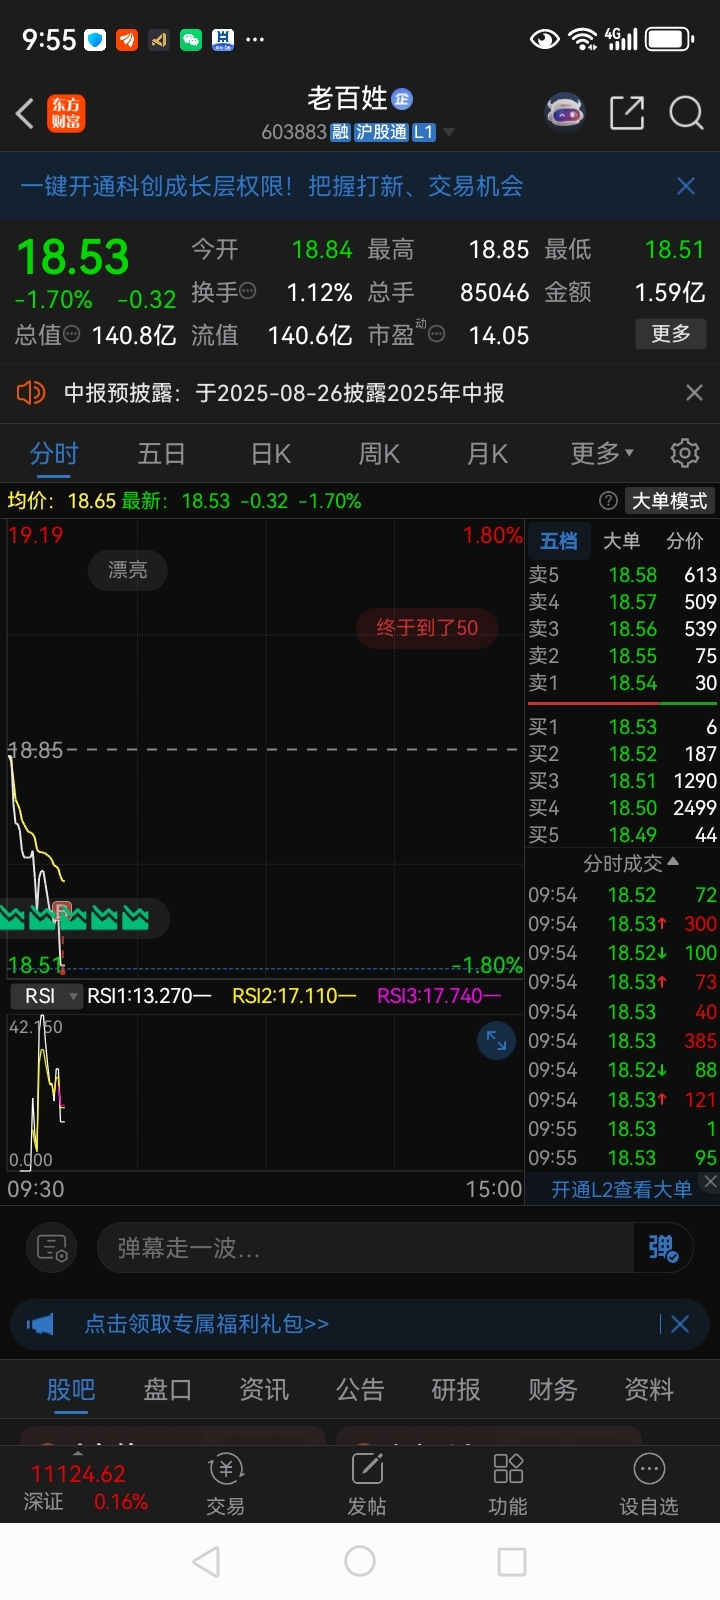Tap the 中报预披露 announcement text

[x=284, y=393]
